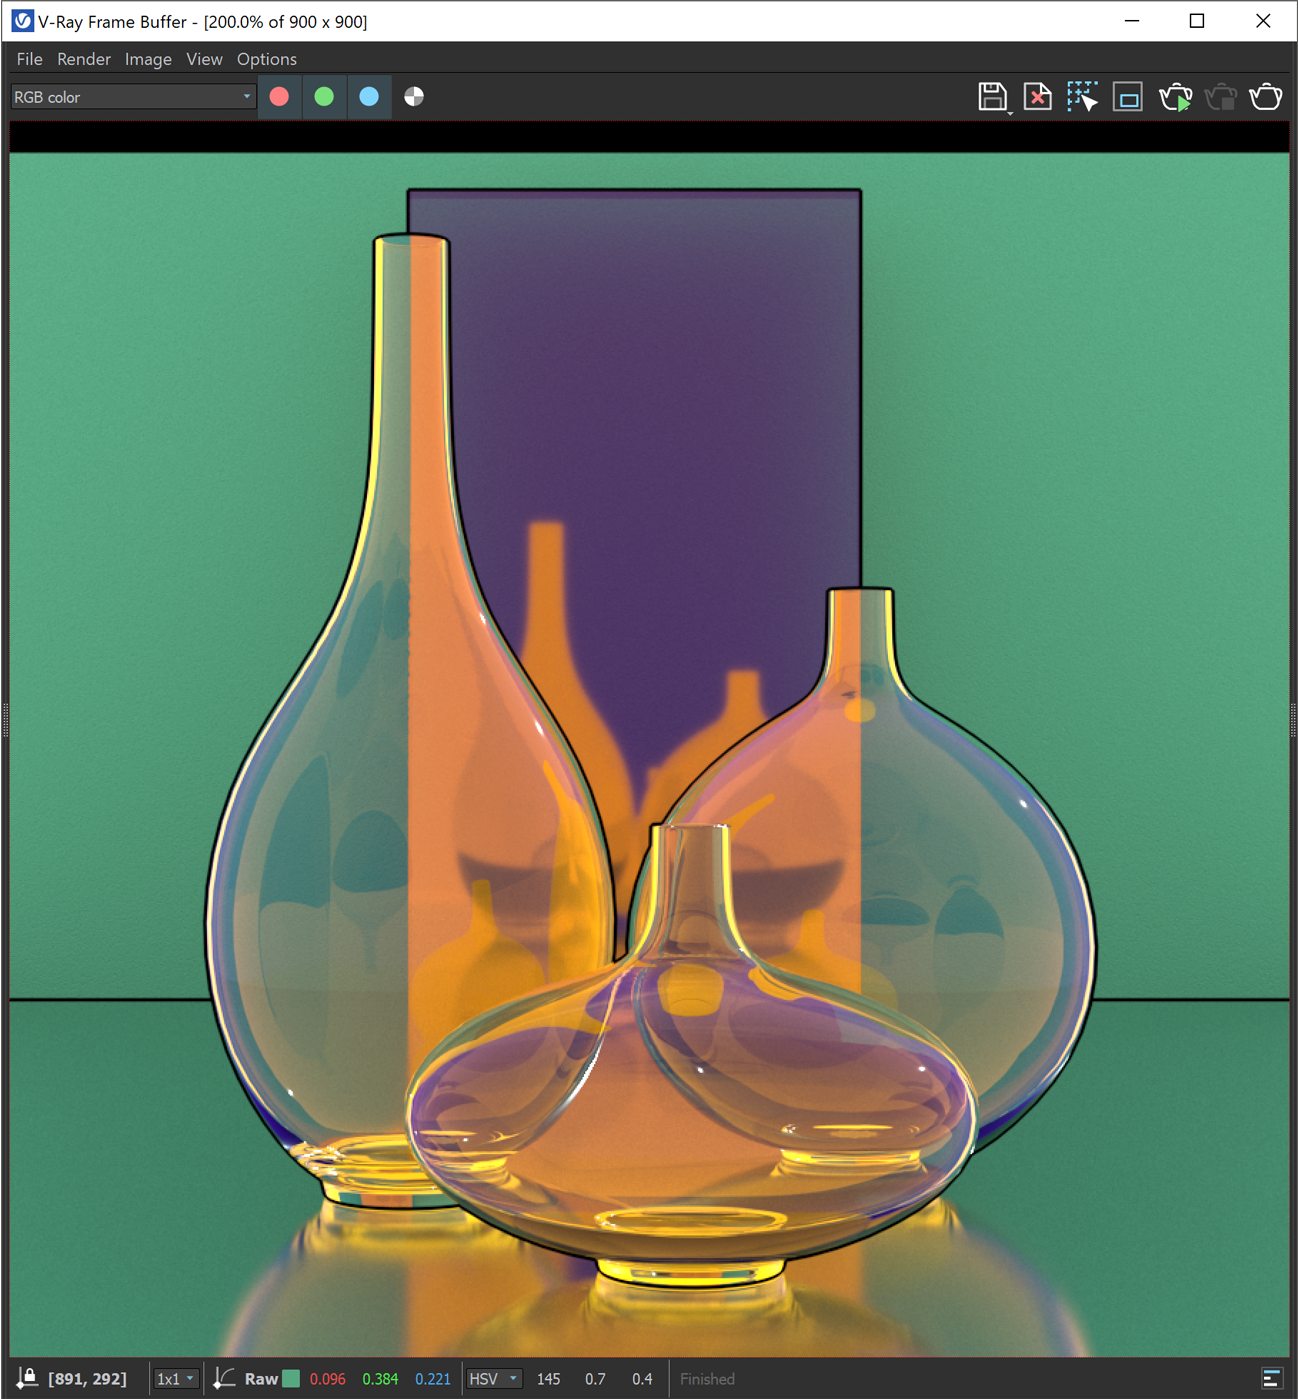The width and height of the screenshot is (1298, 1399).
Task: Toggle the green channel circle
Action: (x=324, y=97)
